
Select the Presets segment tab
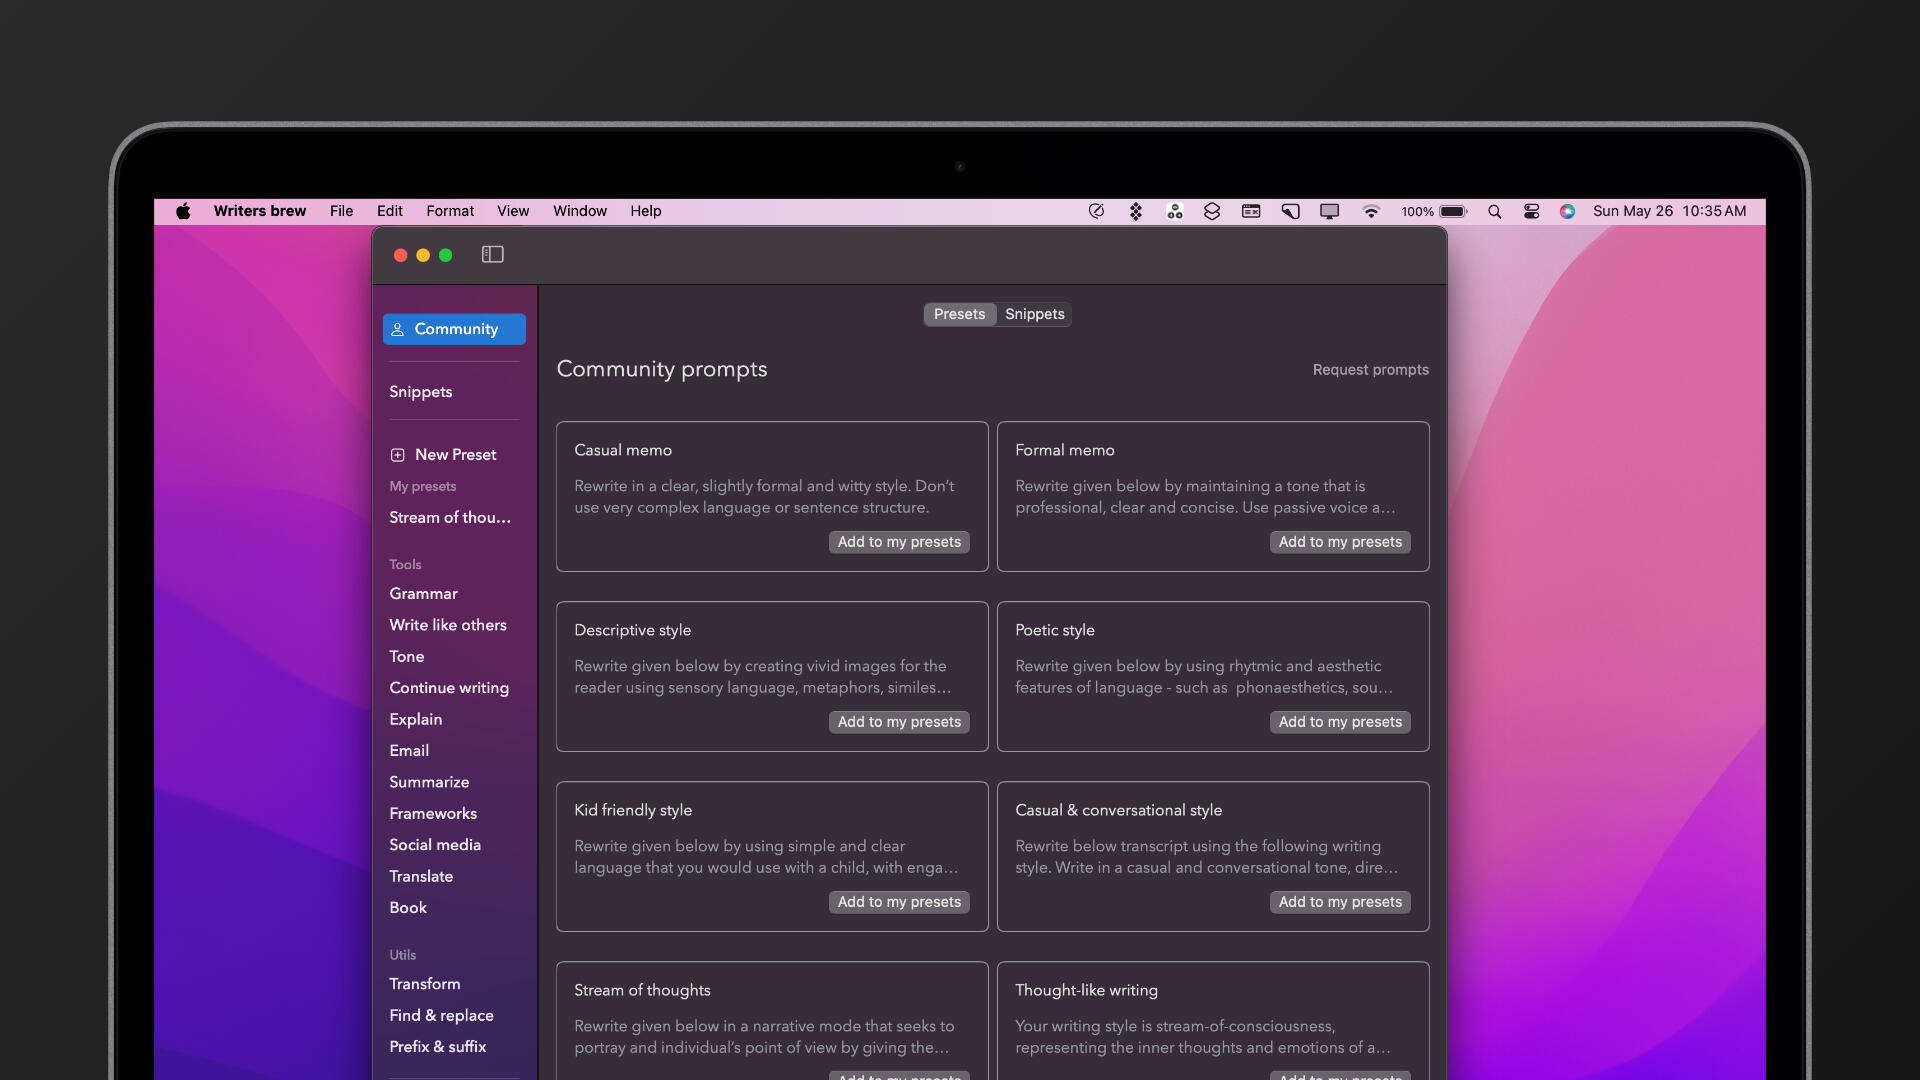959,314
